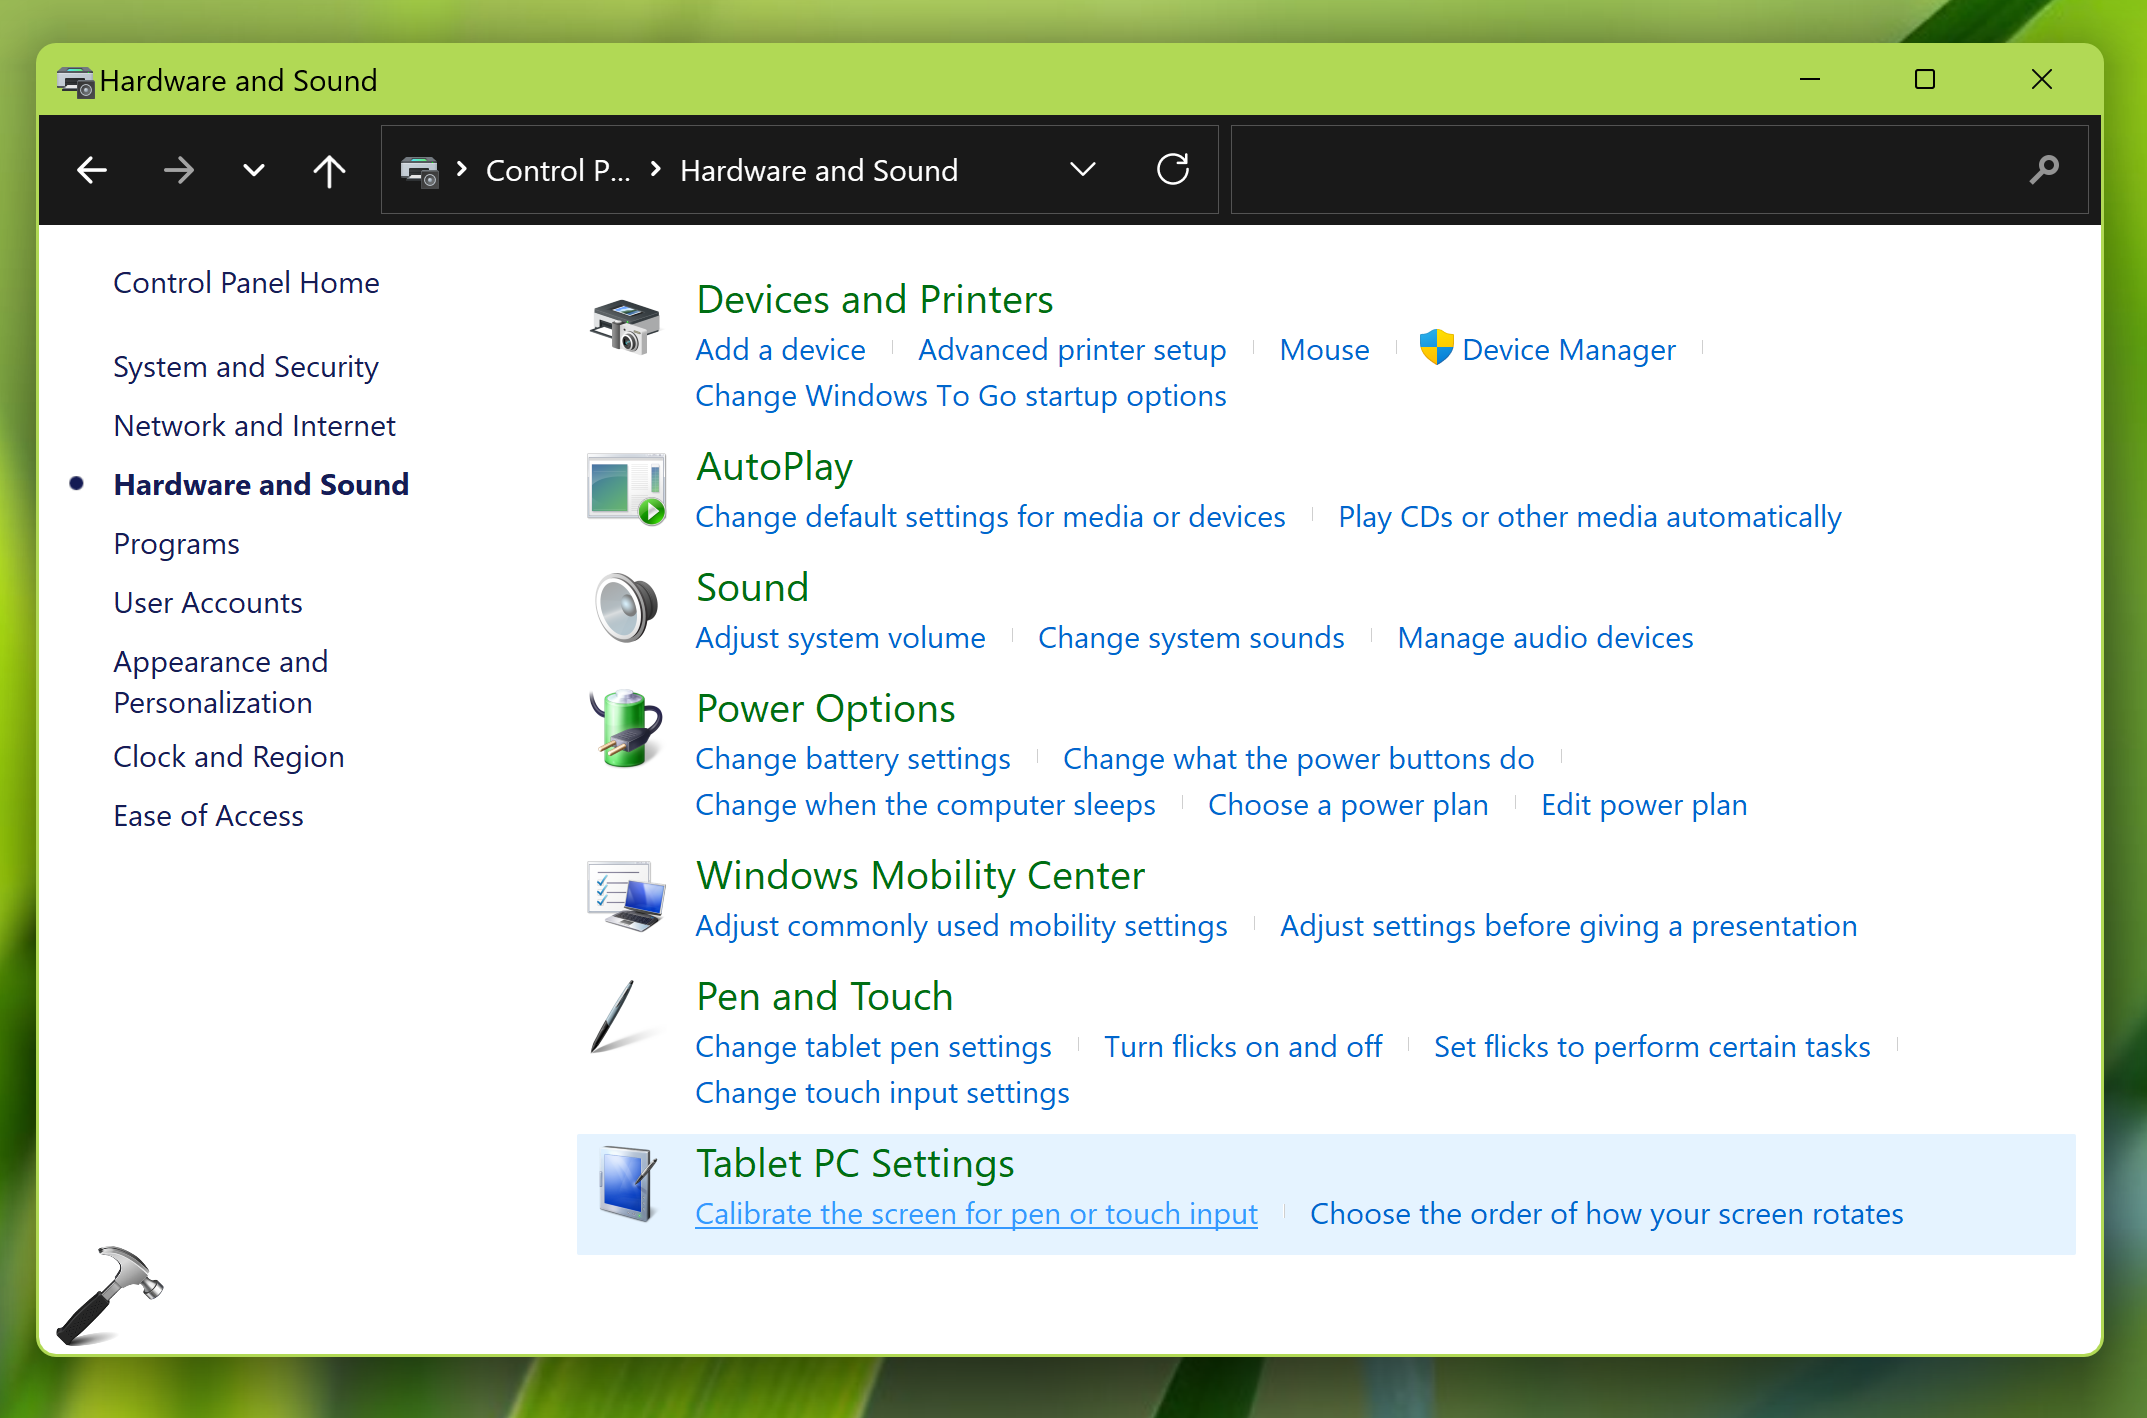Viewport: 2147px width, 1418px height.
Task: Open the Sound speaker icon
Action: [x=625, y=607]
